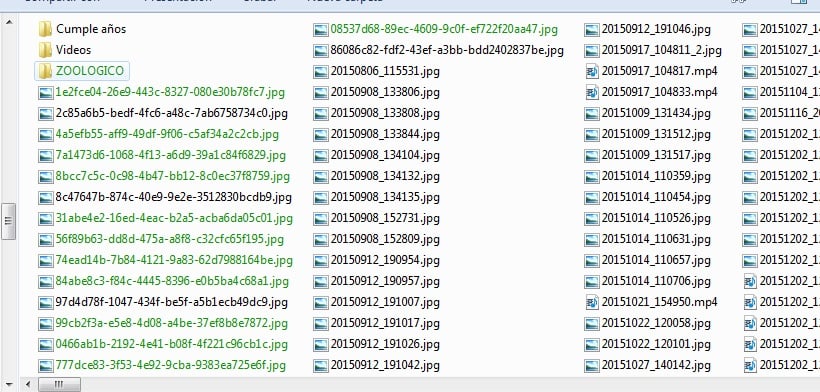This screenshot has height=392, width=820.
Task: Select file name 20151014_110454.jpg
Action: click(x=656, y=197)
